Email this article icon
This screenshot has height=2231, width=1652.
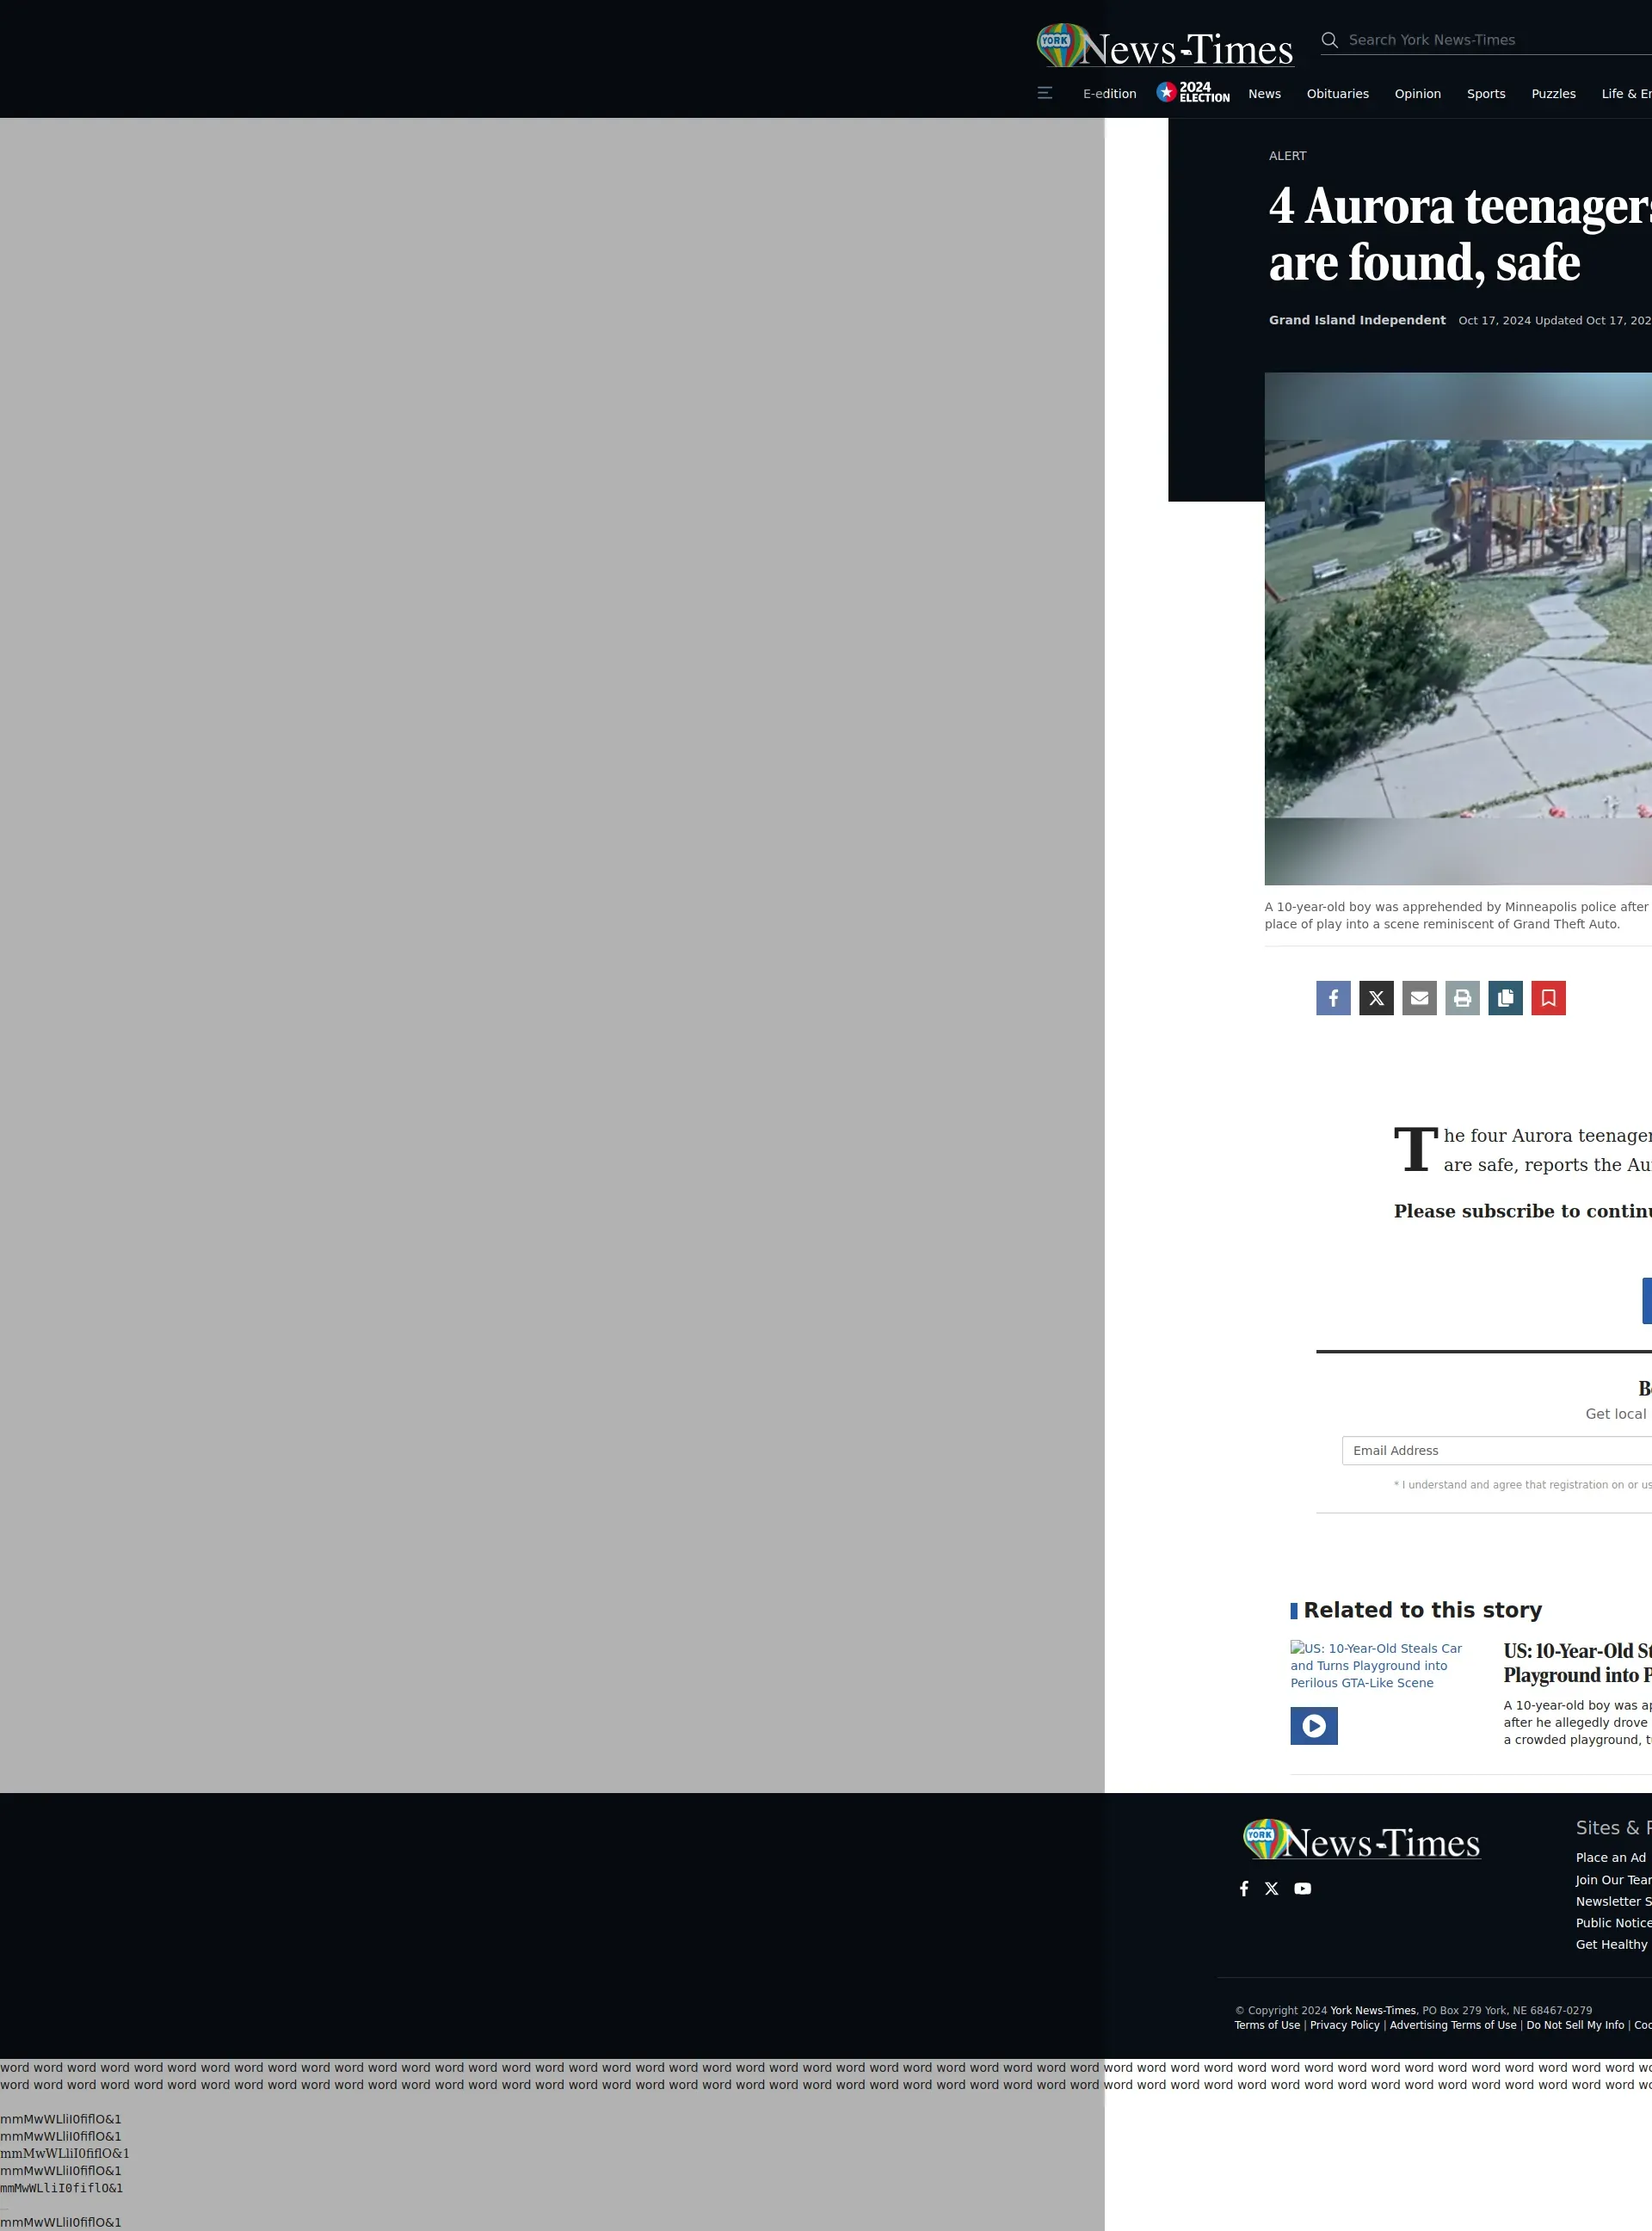point(1419,997)
